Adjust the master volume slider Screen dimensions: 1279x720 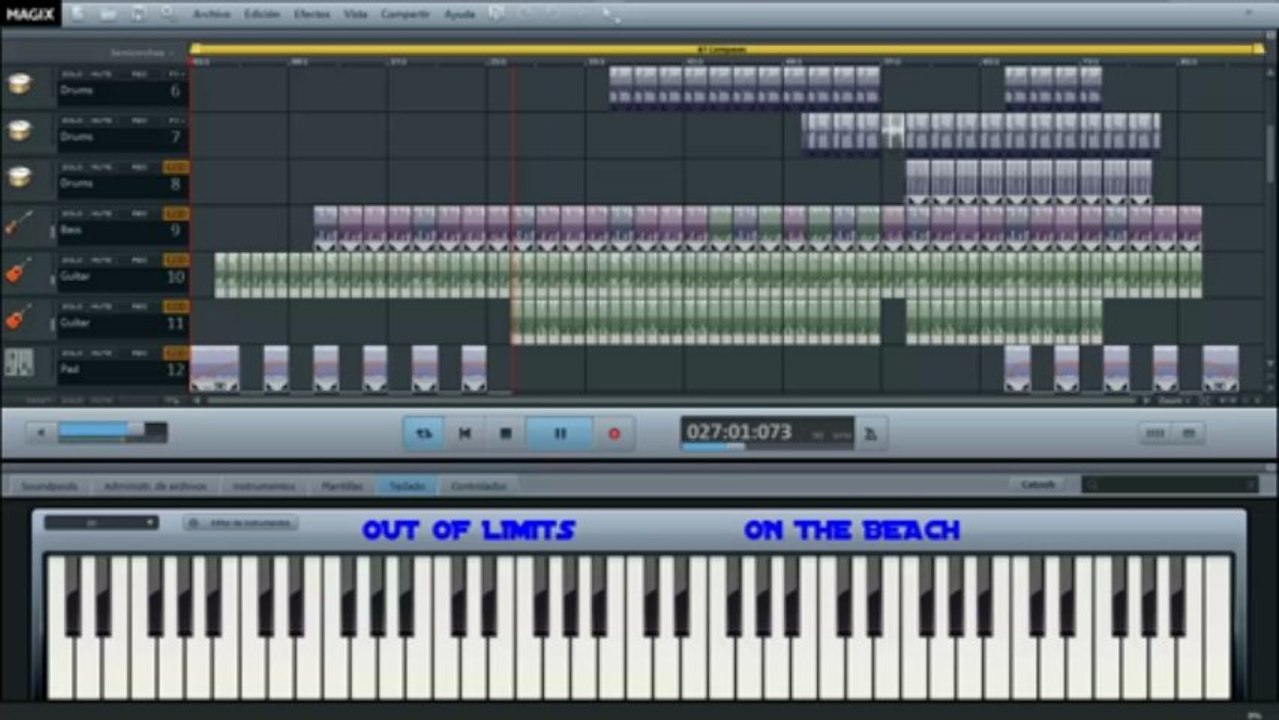point(112,432)
